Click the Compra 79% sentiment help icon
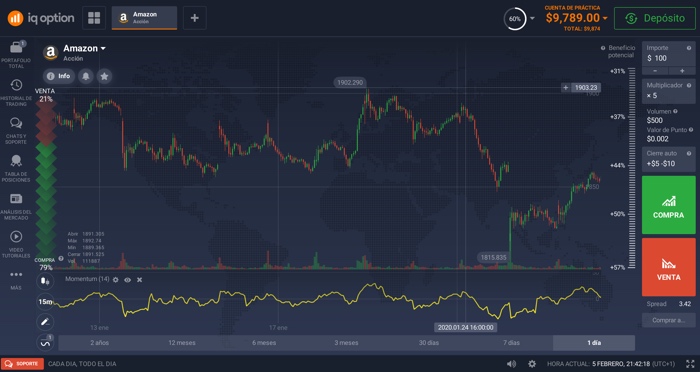 coord(61,259)
